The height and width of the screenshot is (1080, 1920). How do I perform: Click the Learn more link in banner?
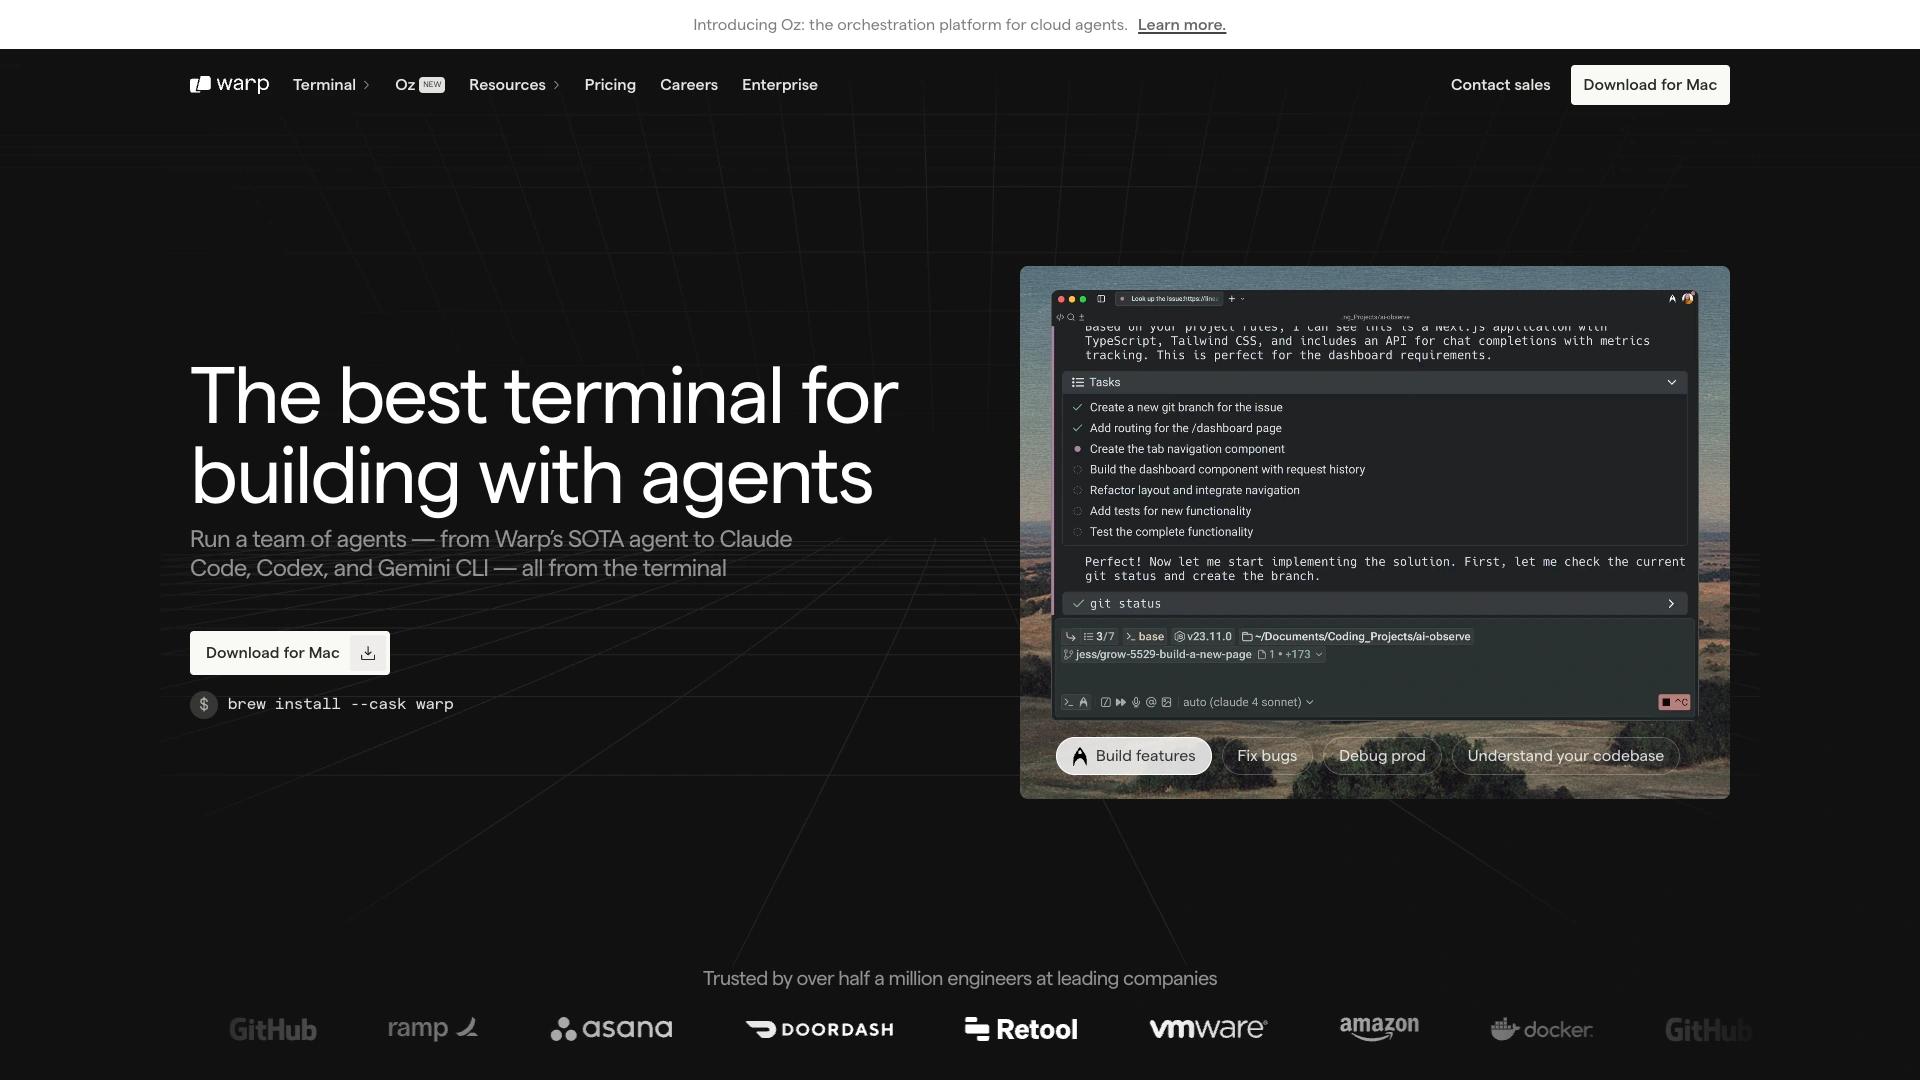tap(1181, 25)
